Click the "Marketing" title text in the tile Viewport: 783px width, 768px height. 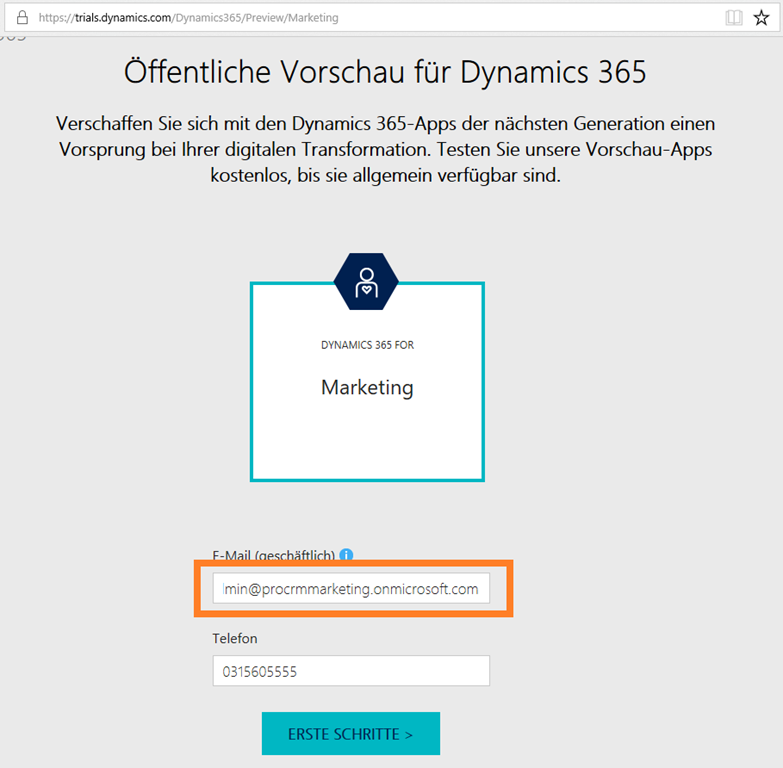click(367, 387)
